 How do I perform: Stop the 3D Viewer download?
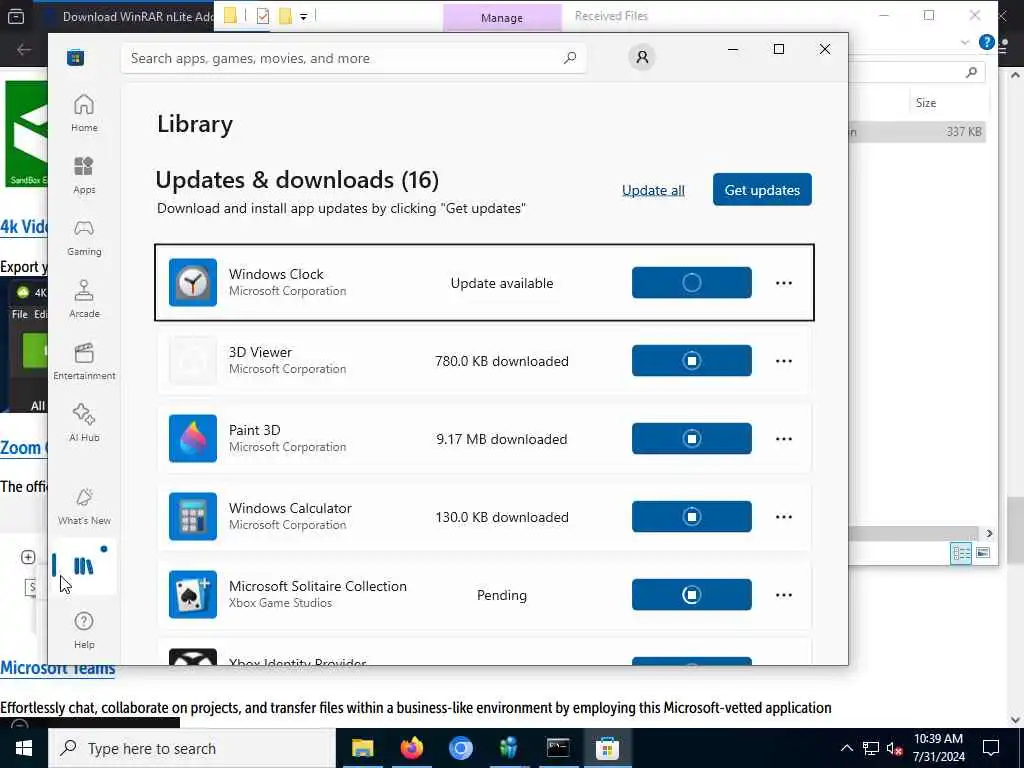(692, 360)
